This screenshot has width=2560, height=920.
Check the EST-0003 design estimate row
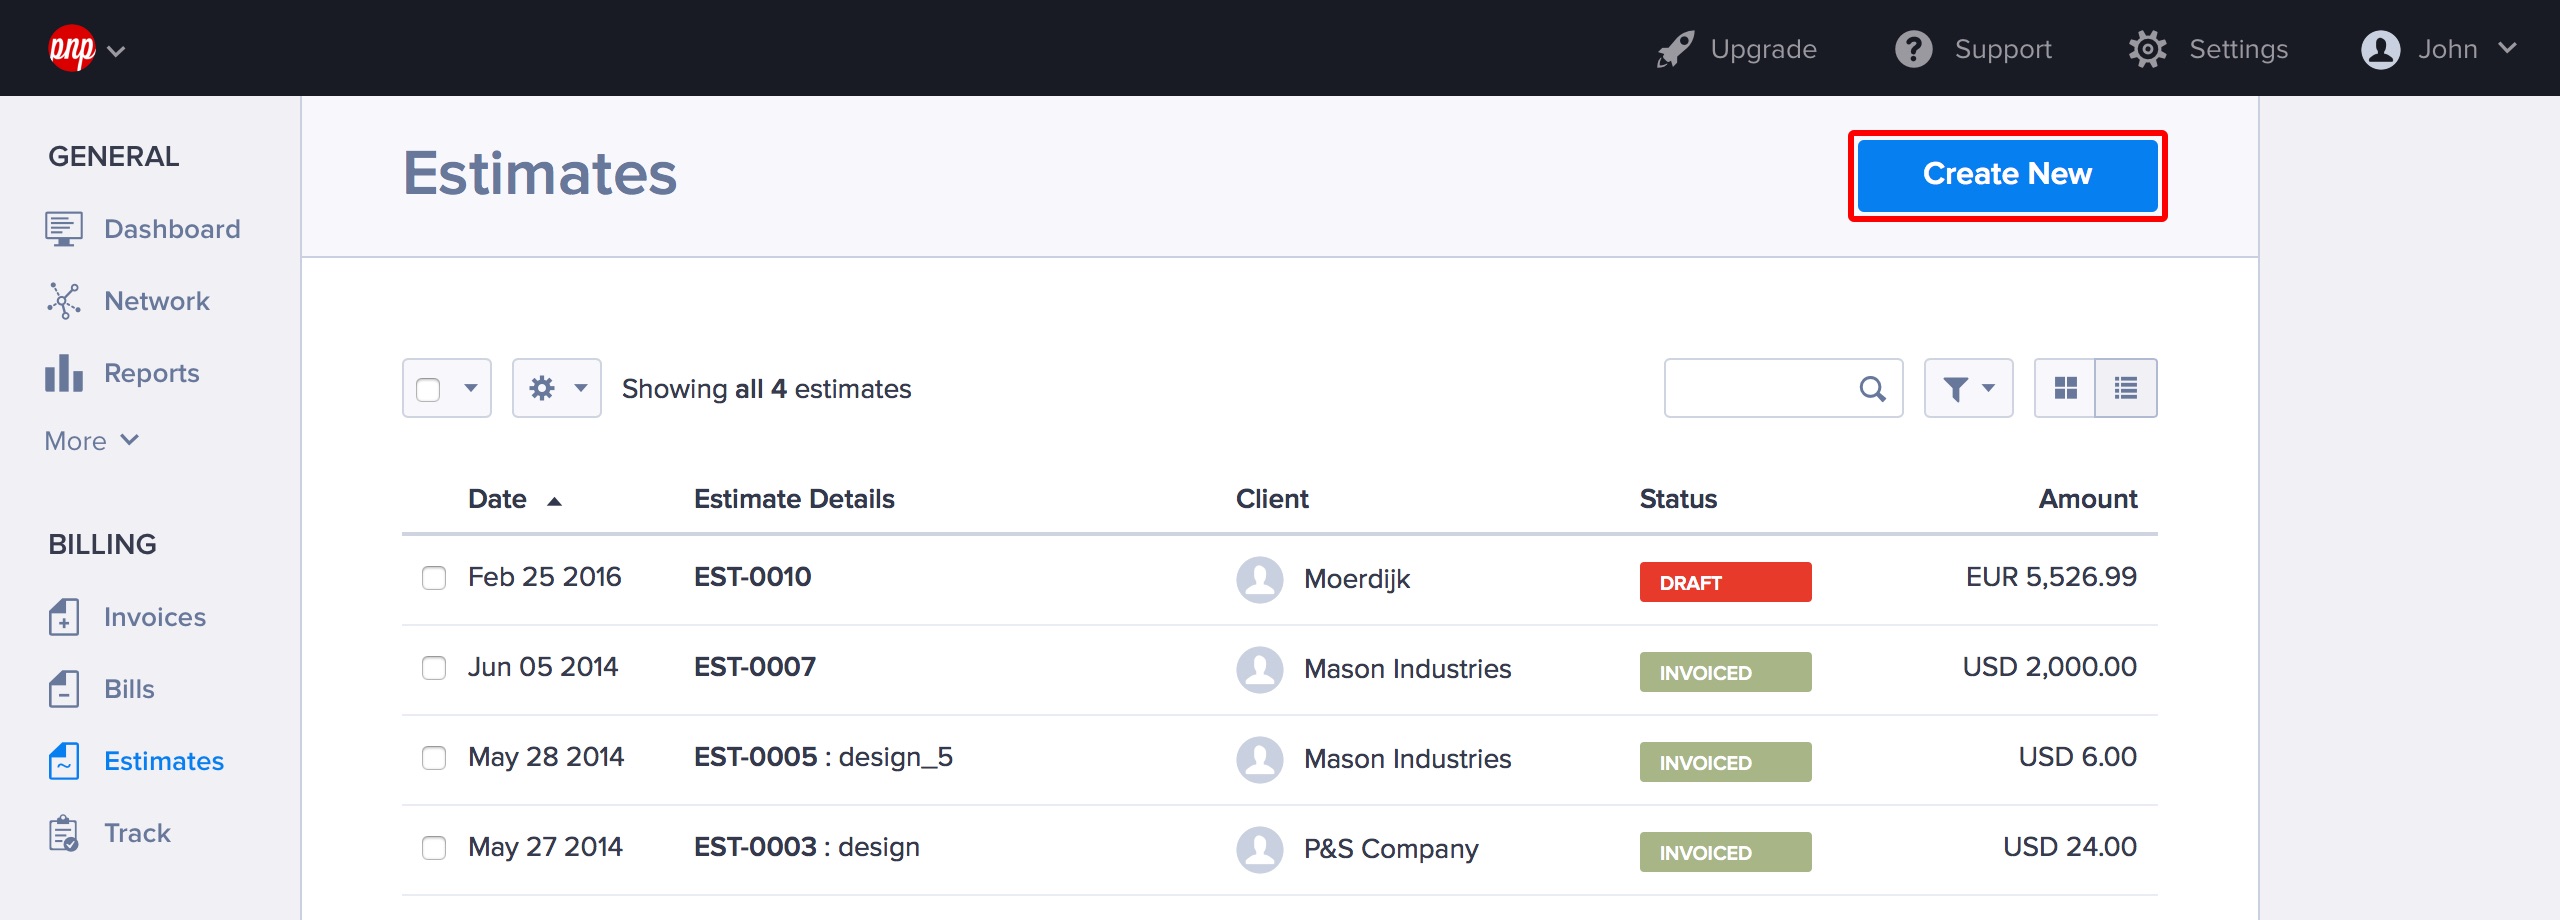[x=434, y=848]
